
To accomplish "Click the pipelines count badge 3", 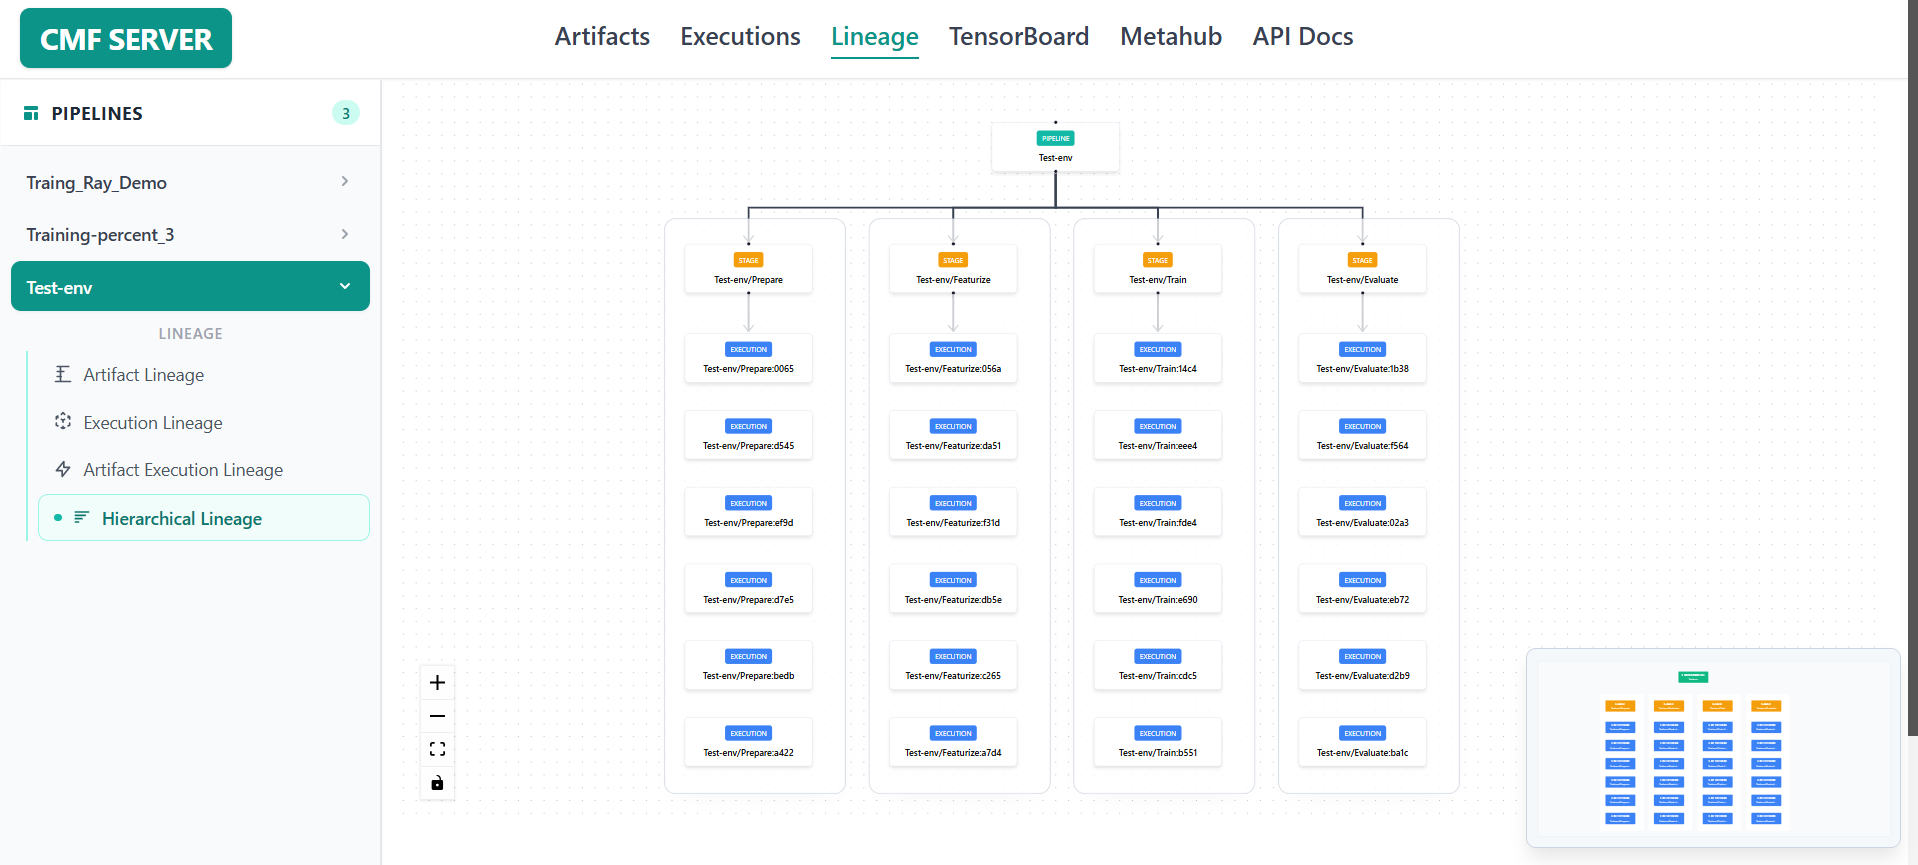I will coord(346,113).
